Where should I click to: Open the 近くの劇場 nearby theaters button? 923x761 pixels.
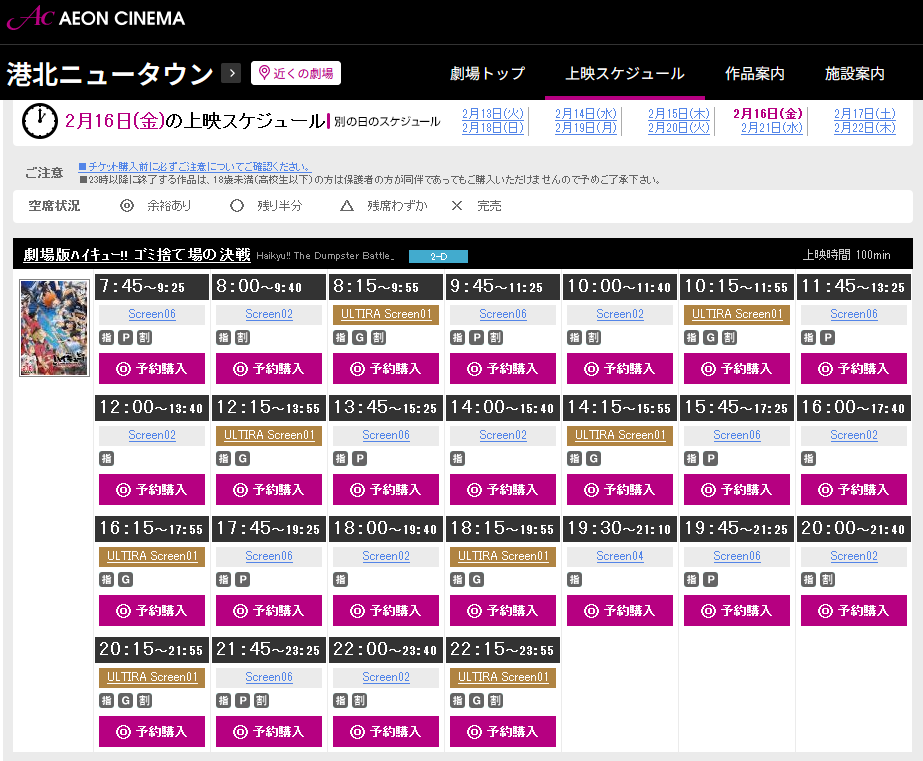click(296, 73)
